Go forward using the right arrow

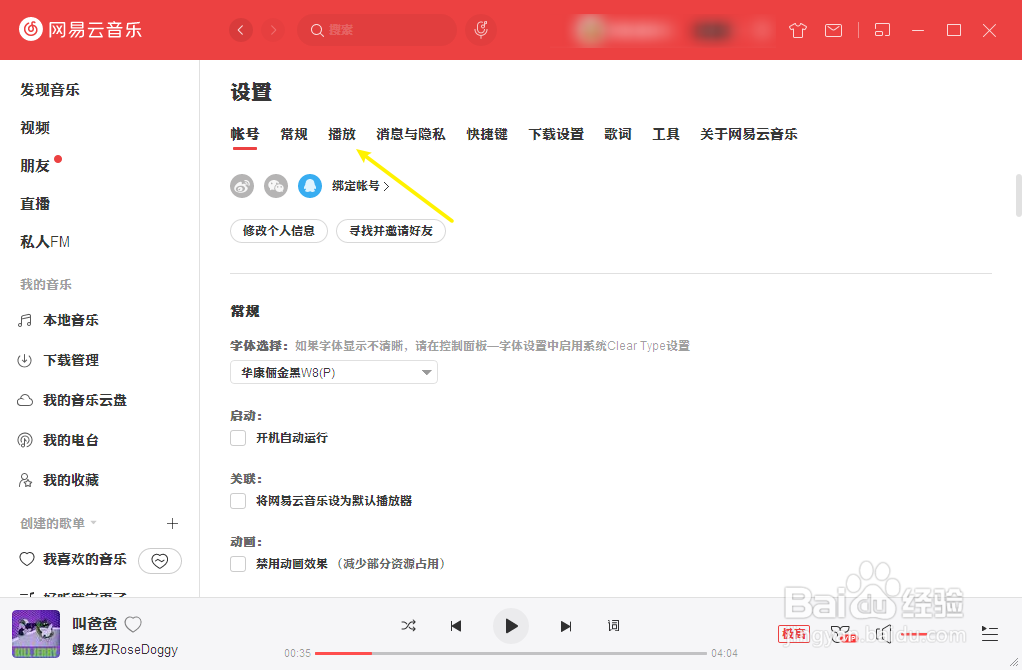[x=273, y=30]
